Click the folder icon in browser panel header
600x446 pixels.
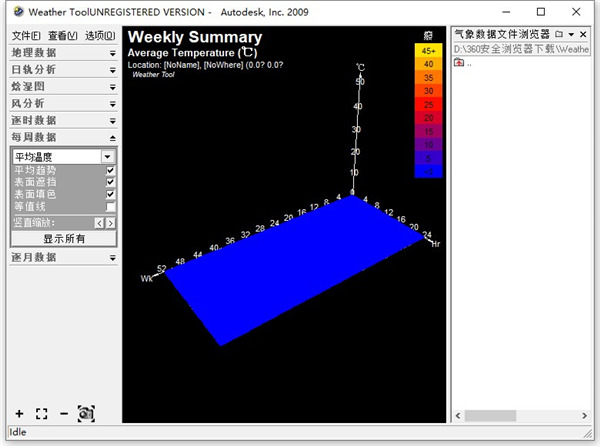[x=559, y=34]
